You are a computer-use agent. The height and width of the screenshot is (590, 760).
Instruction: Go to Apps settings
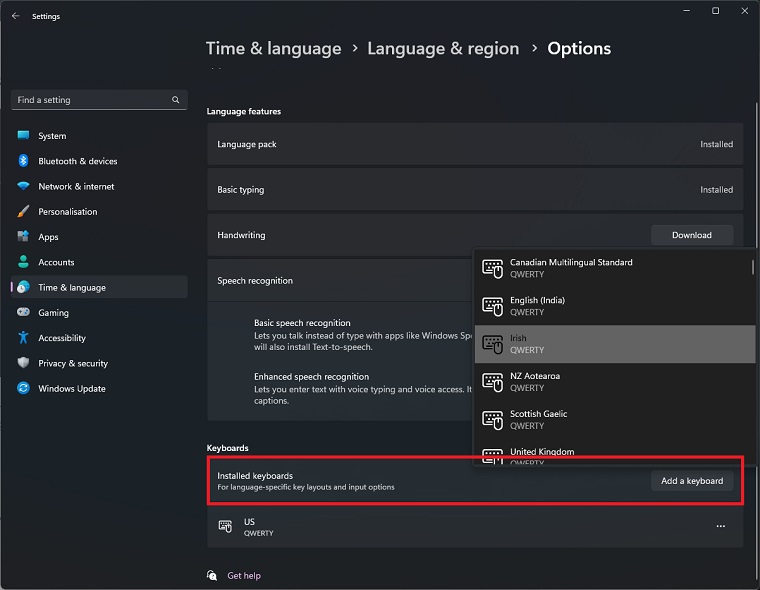(x=99, y=237)
